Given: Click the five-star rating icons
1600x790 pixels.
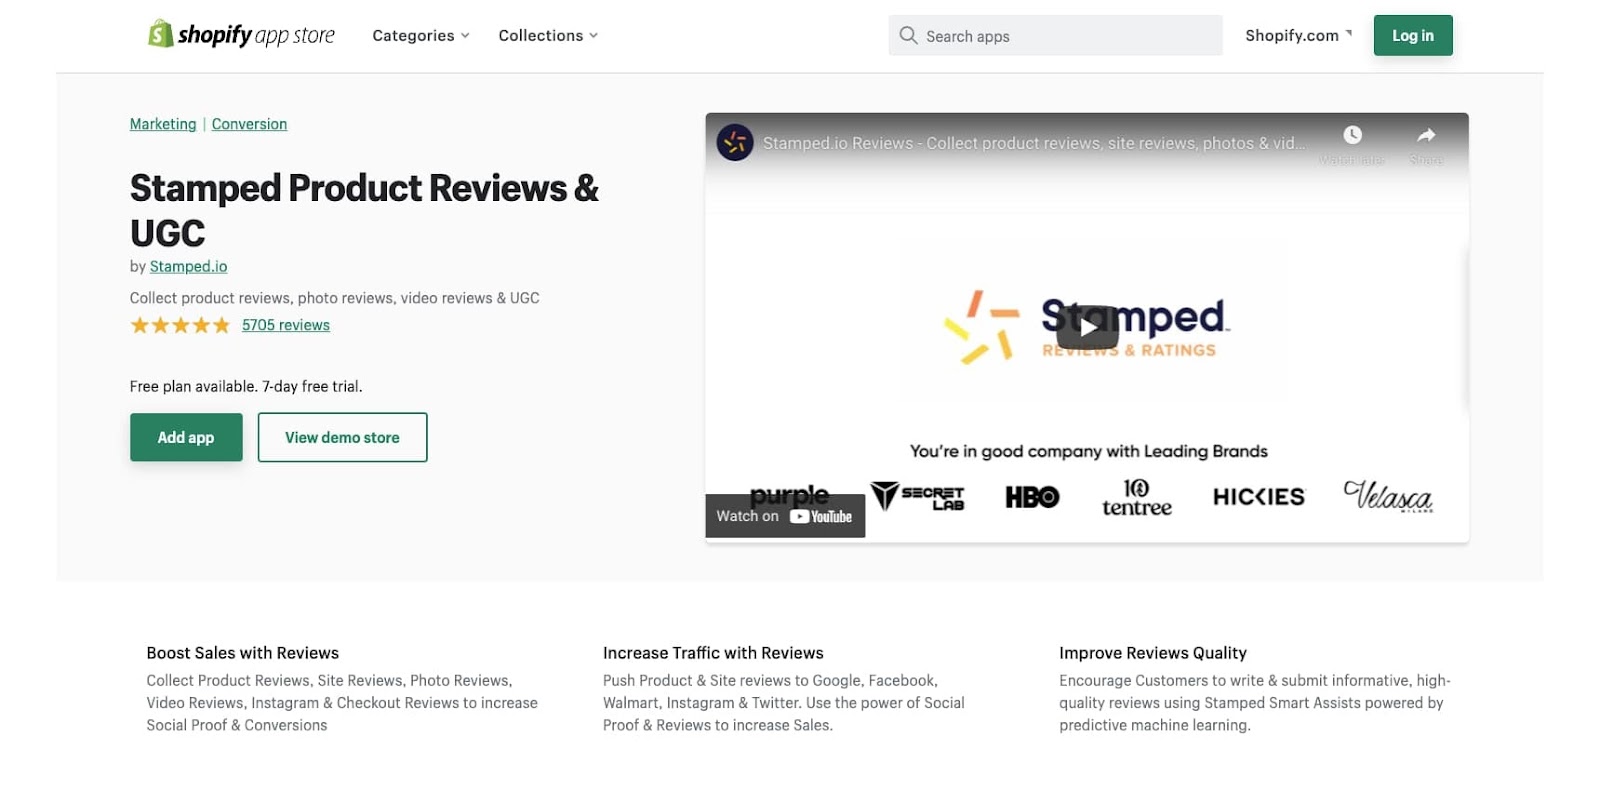Looking at the screenshot, I should tap(180, 325).
